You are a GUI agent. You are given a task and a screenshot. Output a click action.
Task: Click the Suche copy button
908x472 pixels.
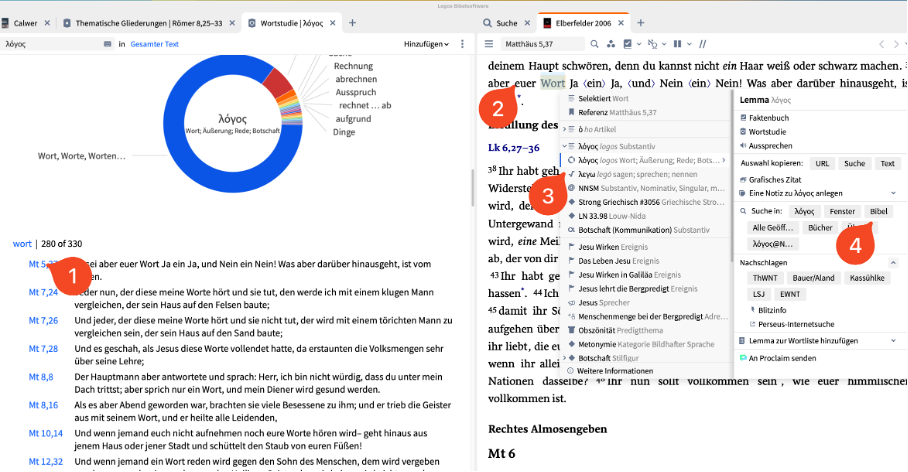pyautogui.click(x=854, y=163)
